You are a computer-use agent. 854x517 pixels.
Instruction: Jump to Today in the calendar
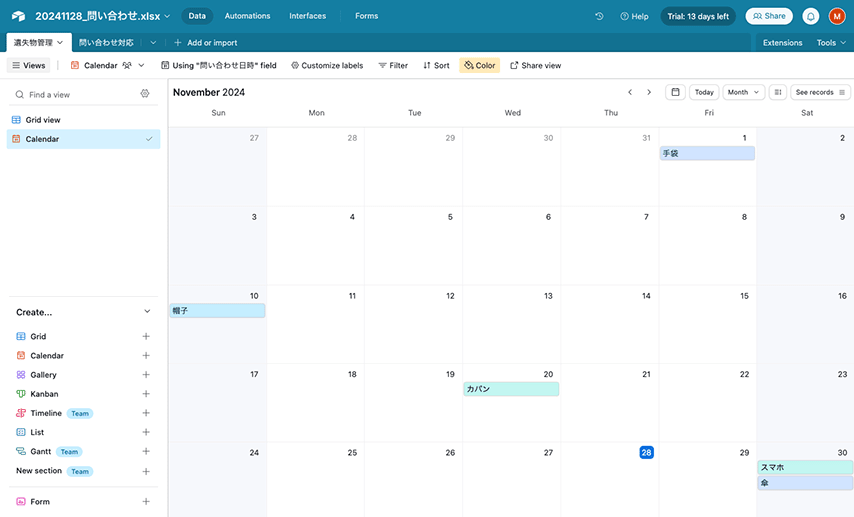tap(704, 92)
